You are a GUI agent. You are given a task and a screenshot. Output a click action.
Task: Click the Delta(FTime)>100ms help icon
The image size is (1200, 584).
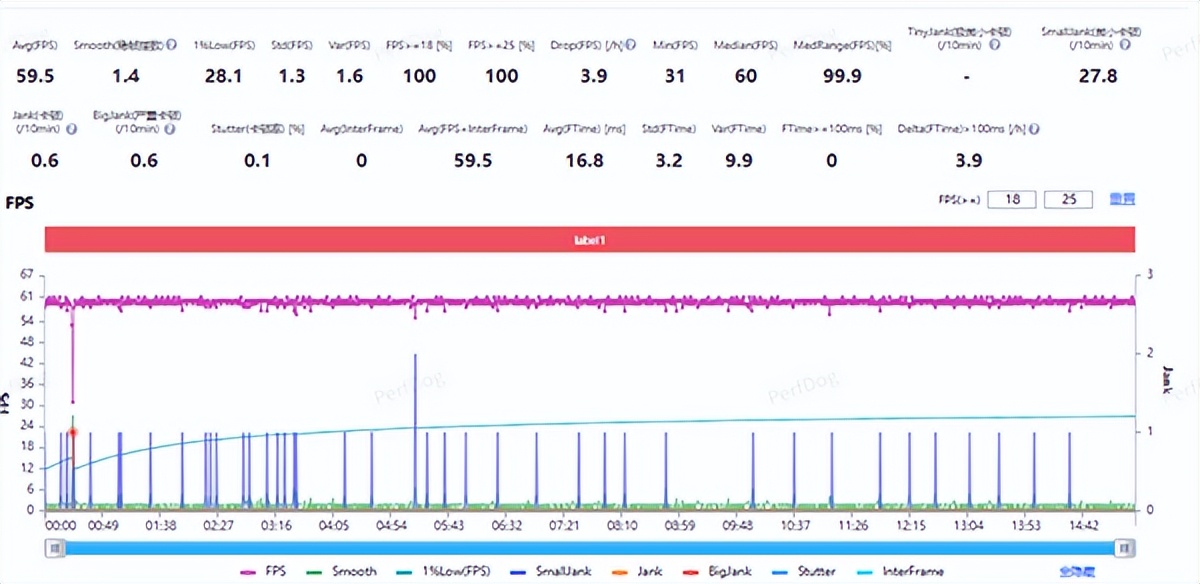(x=1034, y=129)
